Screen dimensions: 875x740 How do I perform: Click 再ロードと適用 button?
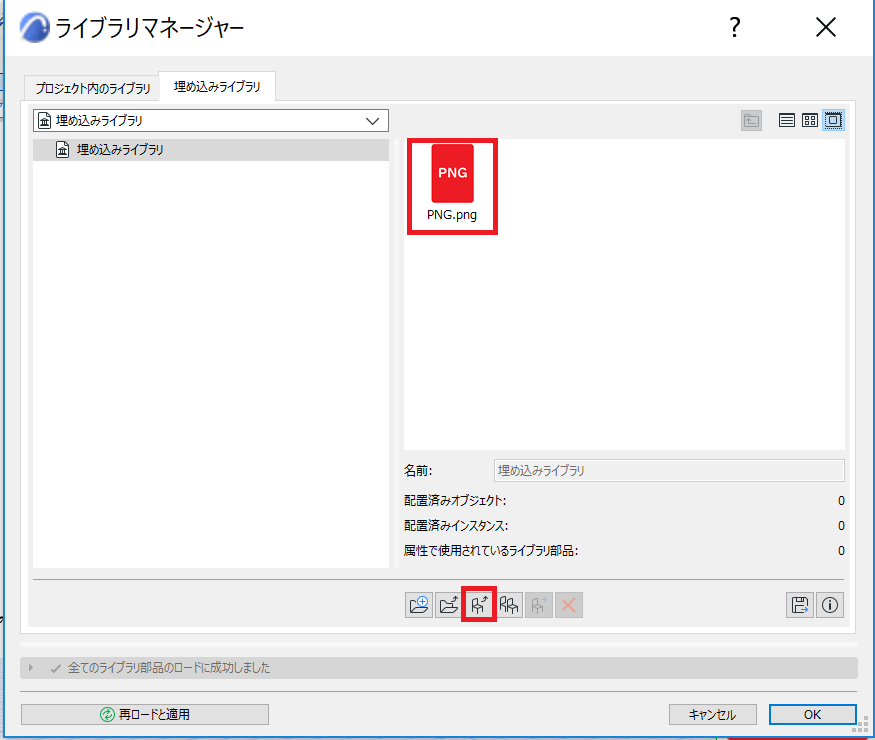[x=145, y=714]
